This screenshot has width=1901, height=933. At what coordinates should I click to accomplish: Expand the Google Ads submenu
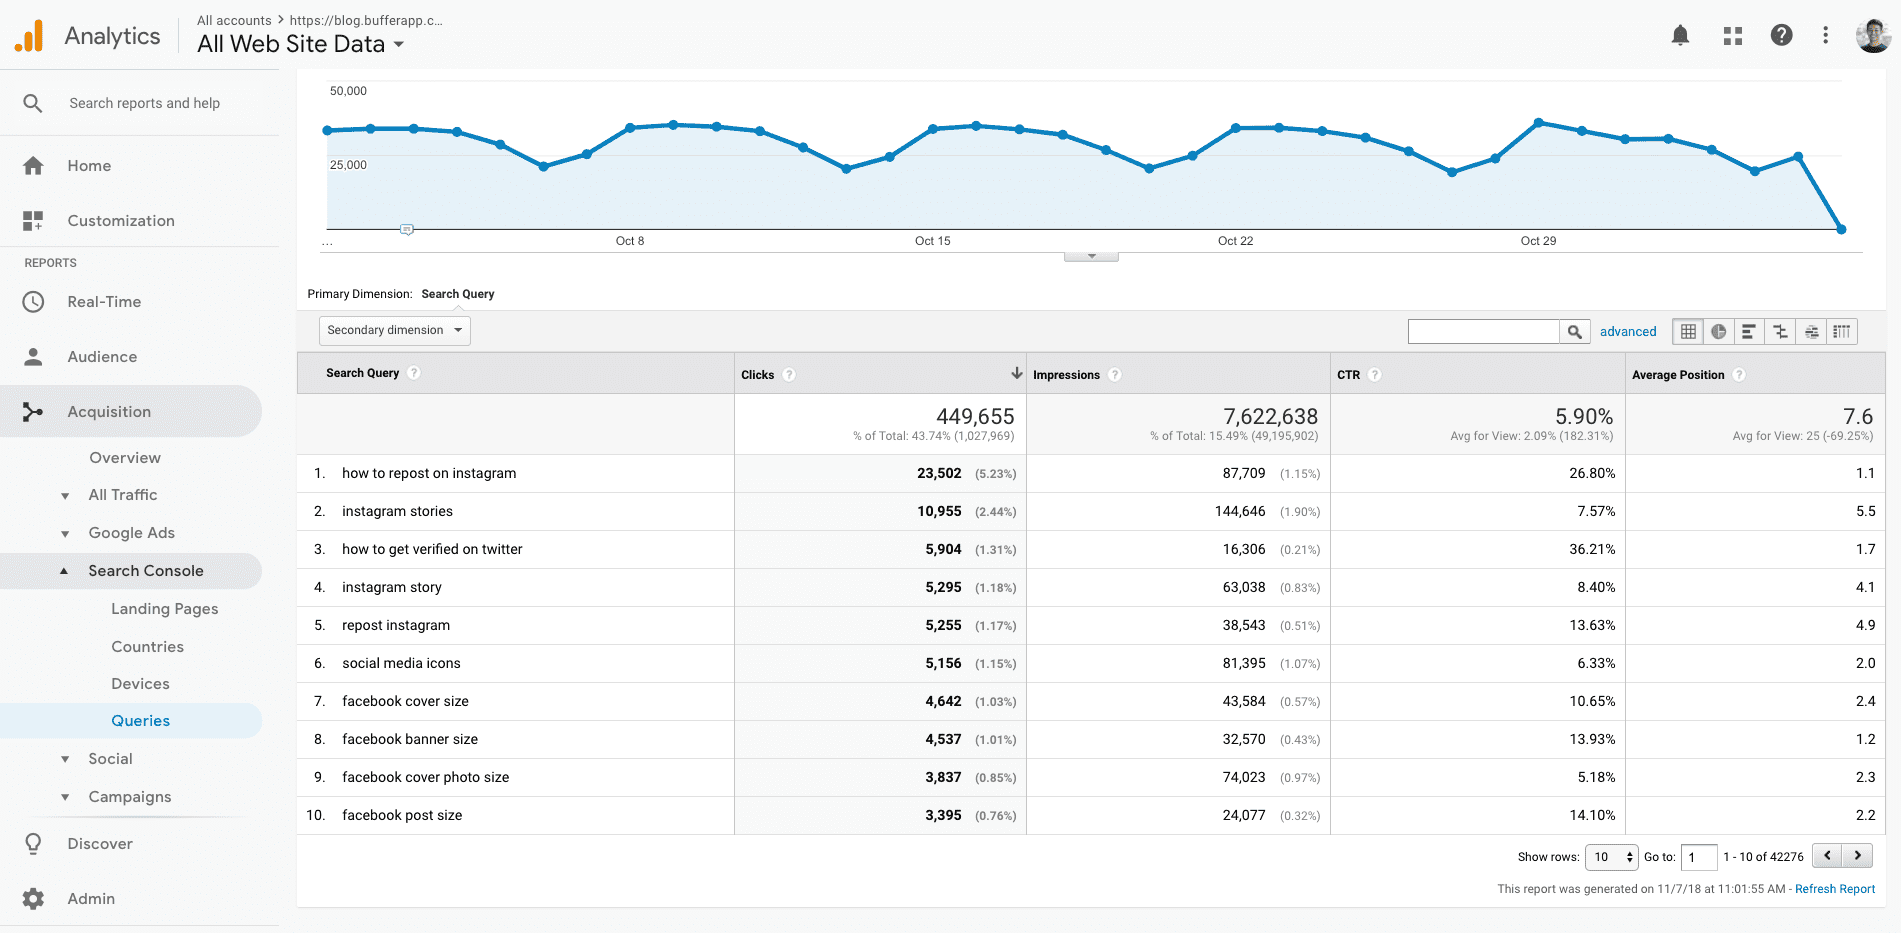65,534
